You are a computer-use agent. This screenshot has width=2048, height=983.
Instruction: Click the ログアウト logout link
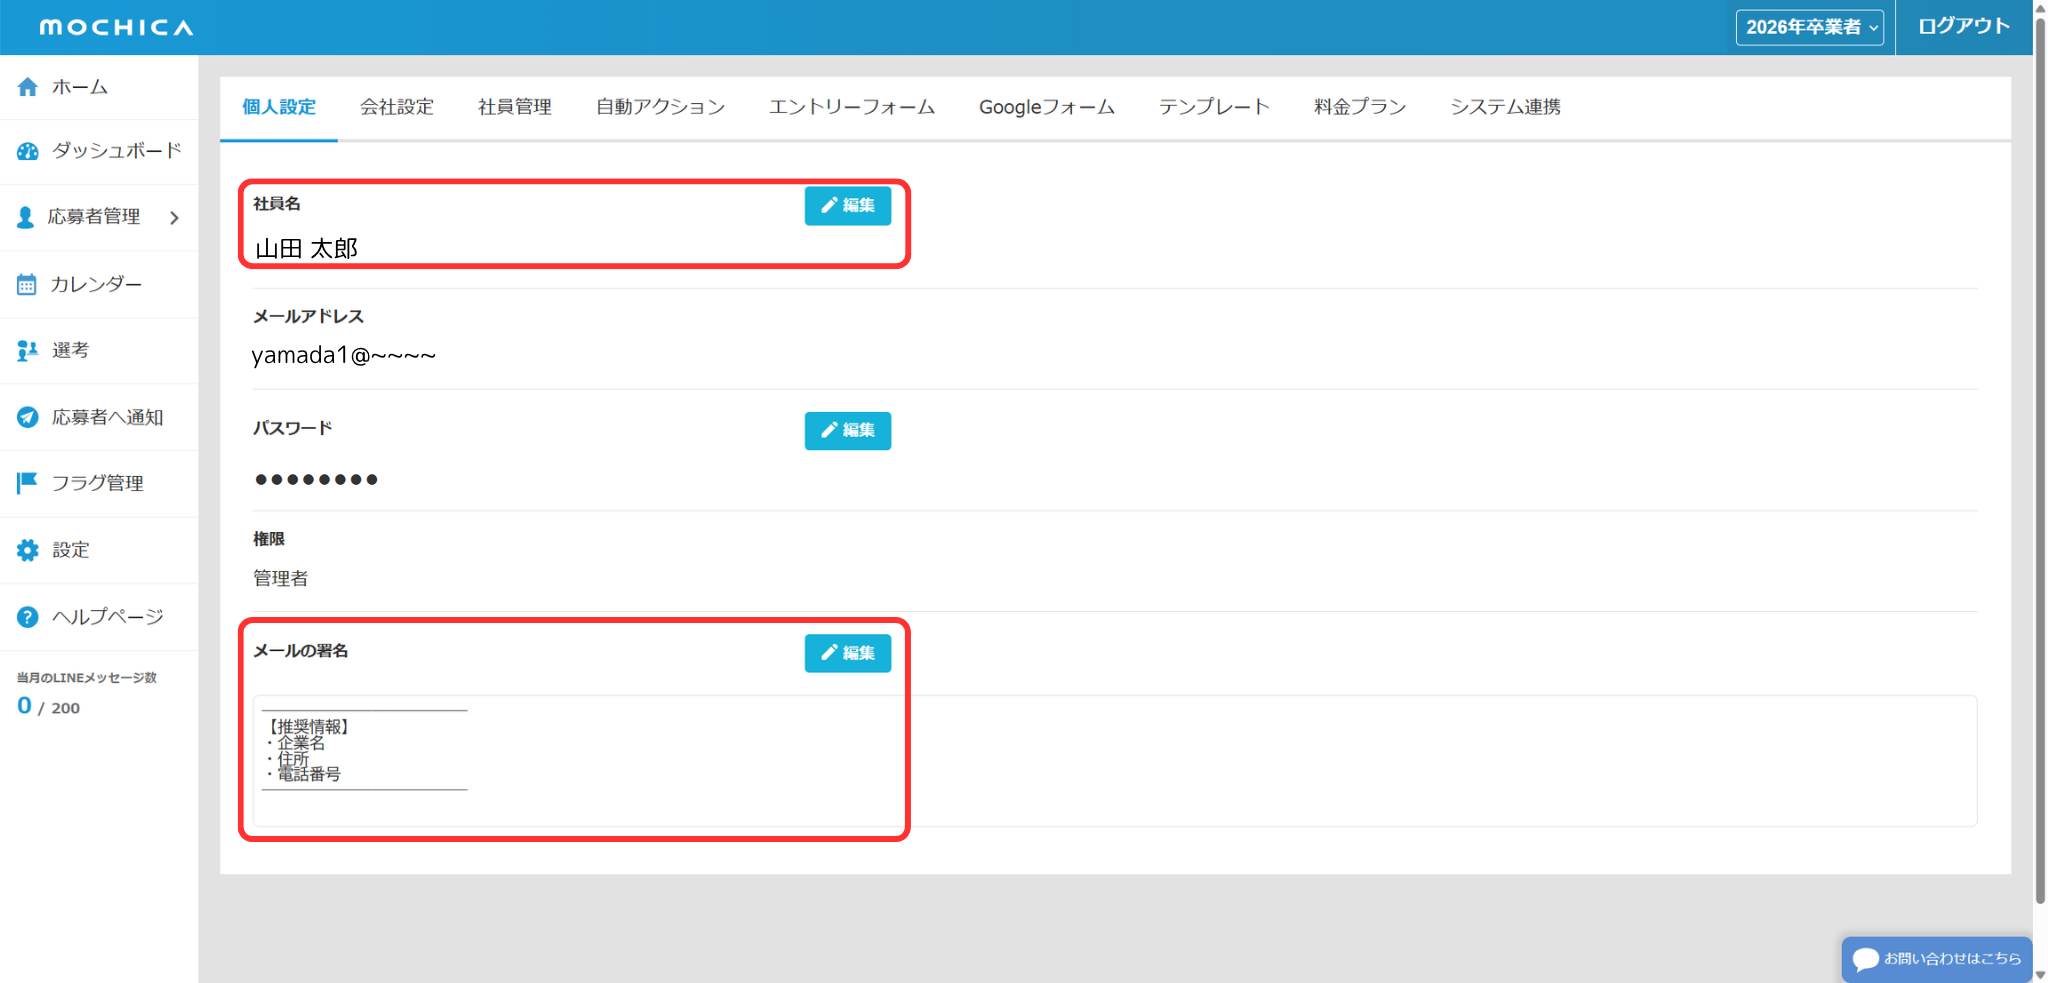(x=1963, y=27)
